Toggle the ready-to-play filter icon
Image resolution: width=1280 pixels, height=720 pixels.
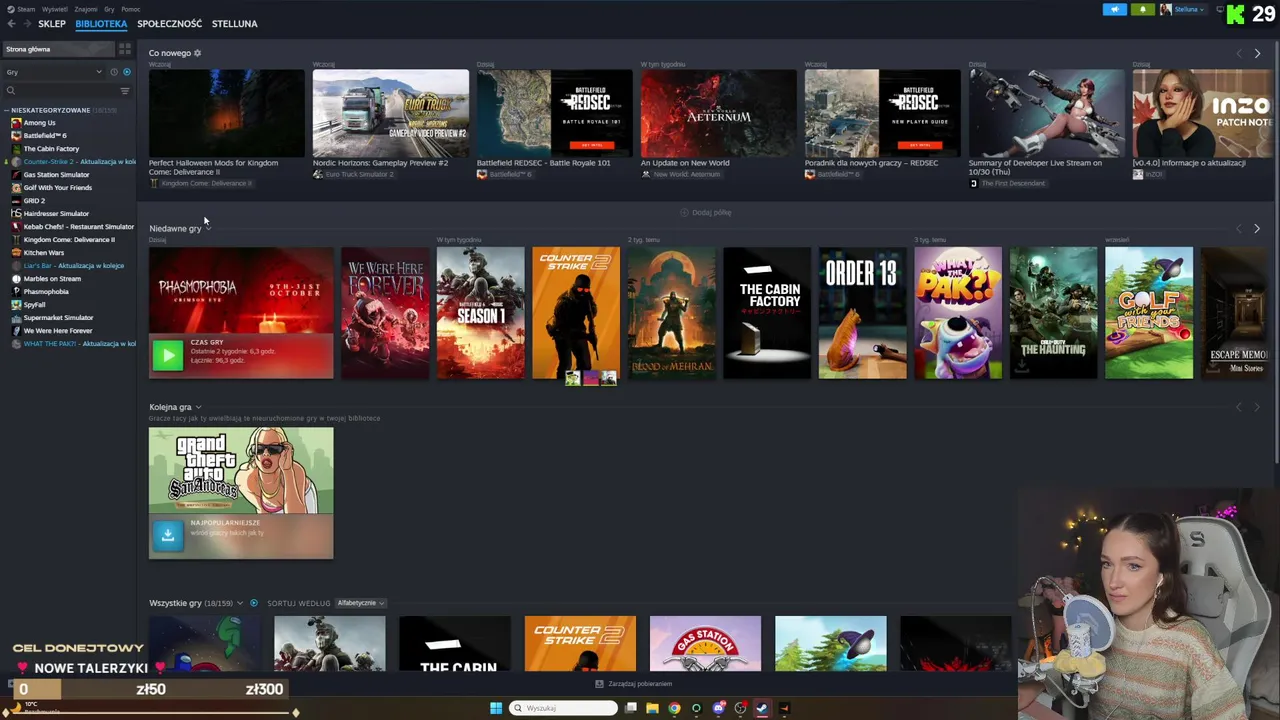[x=126, y=72]
